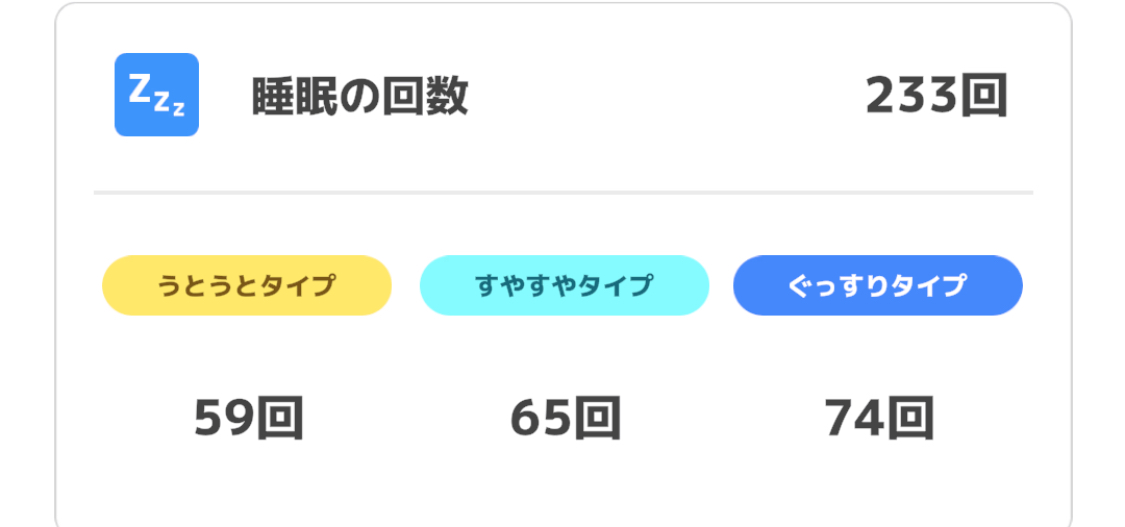1125x527 pixels.
Task: Click the 74回 slumbering count
Action: tap(879, 418)
